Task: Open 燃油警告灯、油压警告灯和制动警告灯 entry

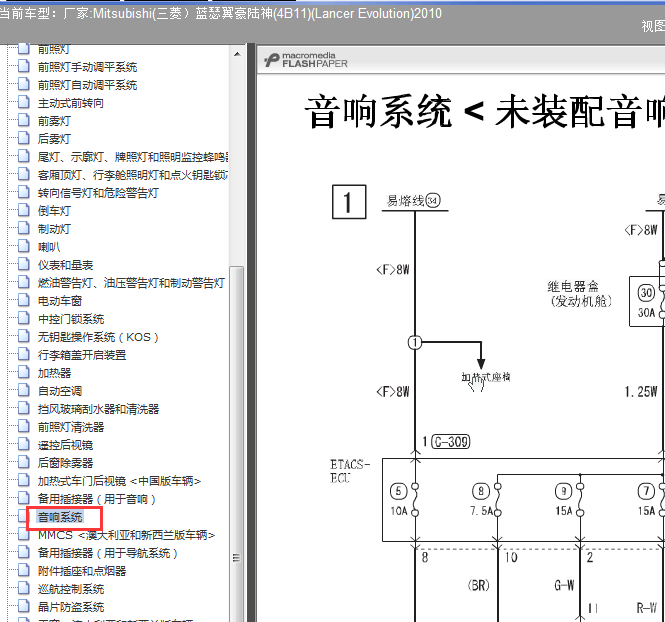Action: tap(131, 283)
